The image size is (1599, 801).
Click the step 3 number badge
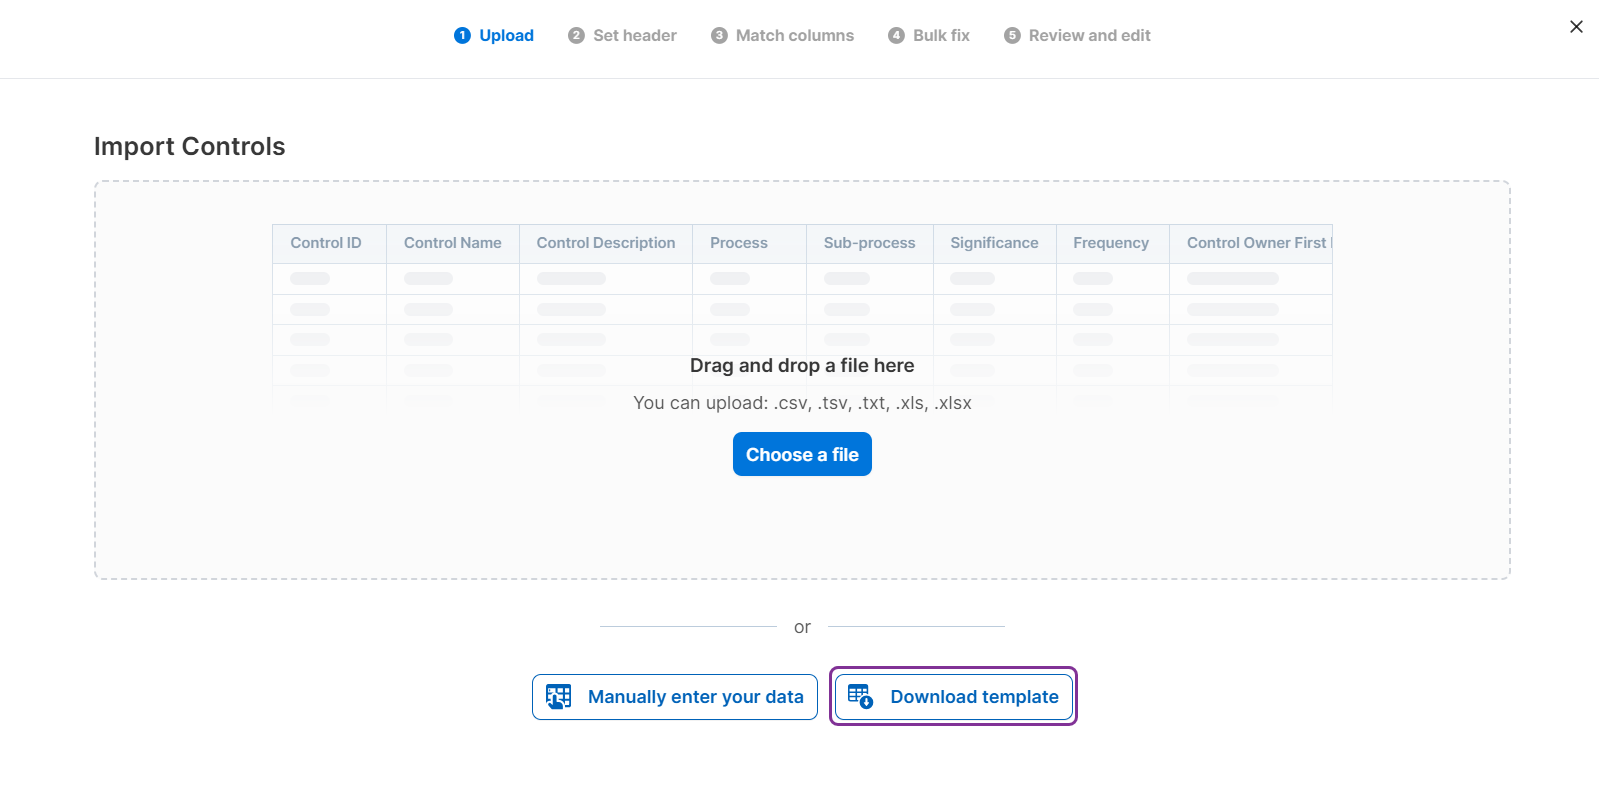pyautogui.click(x=719, y=35)
